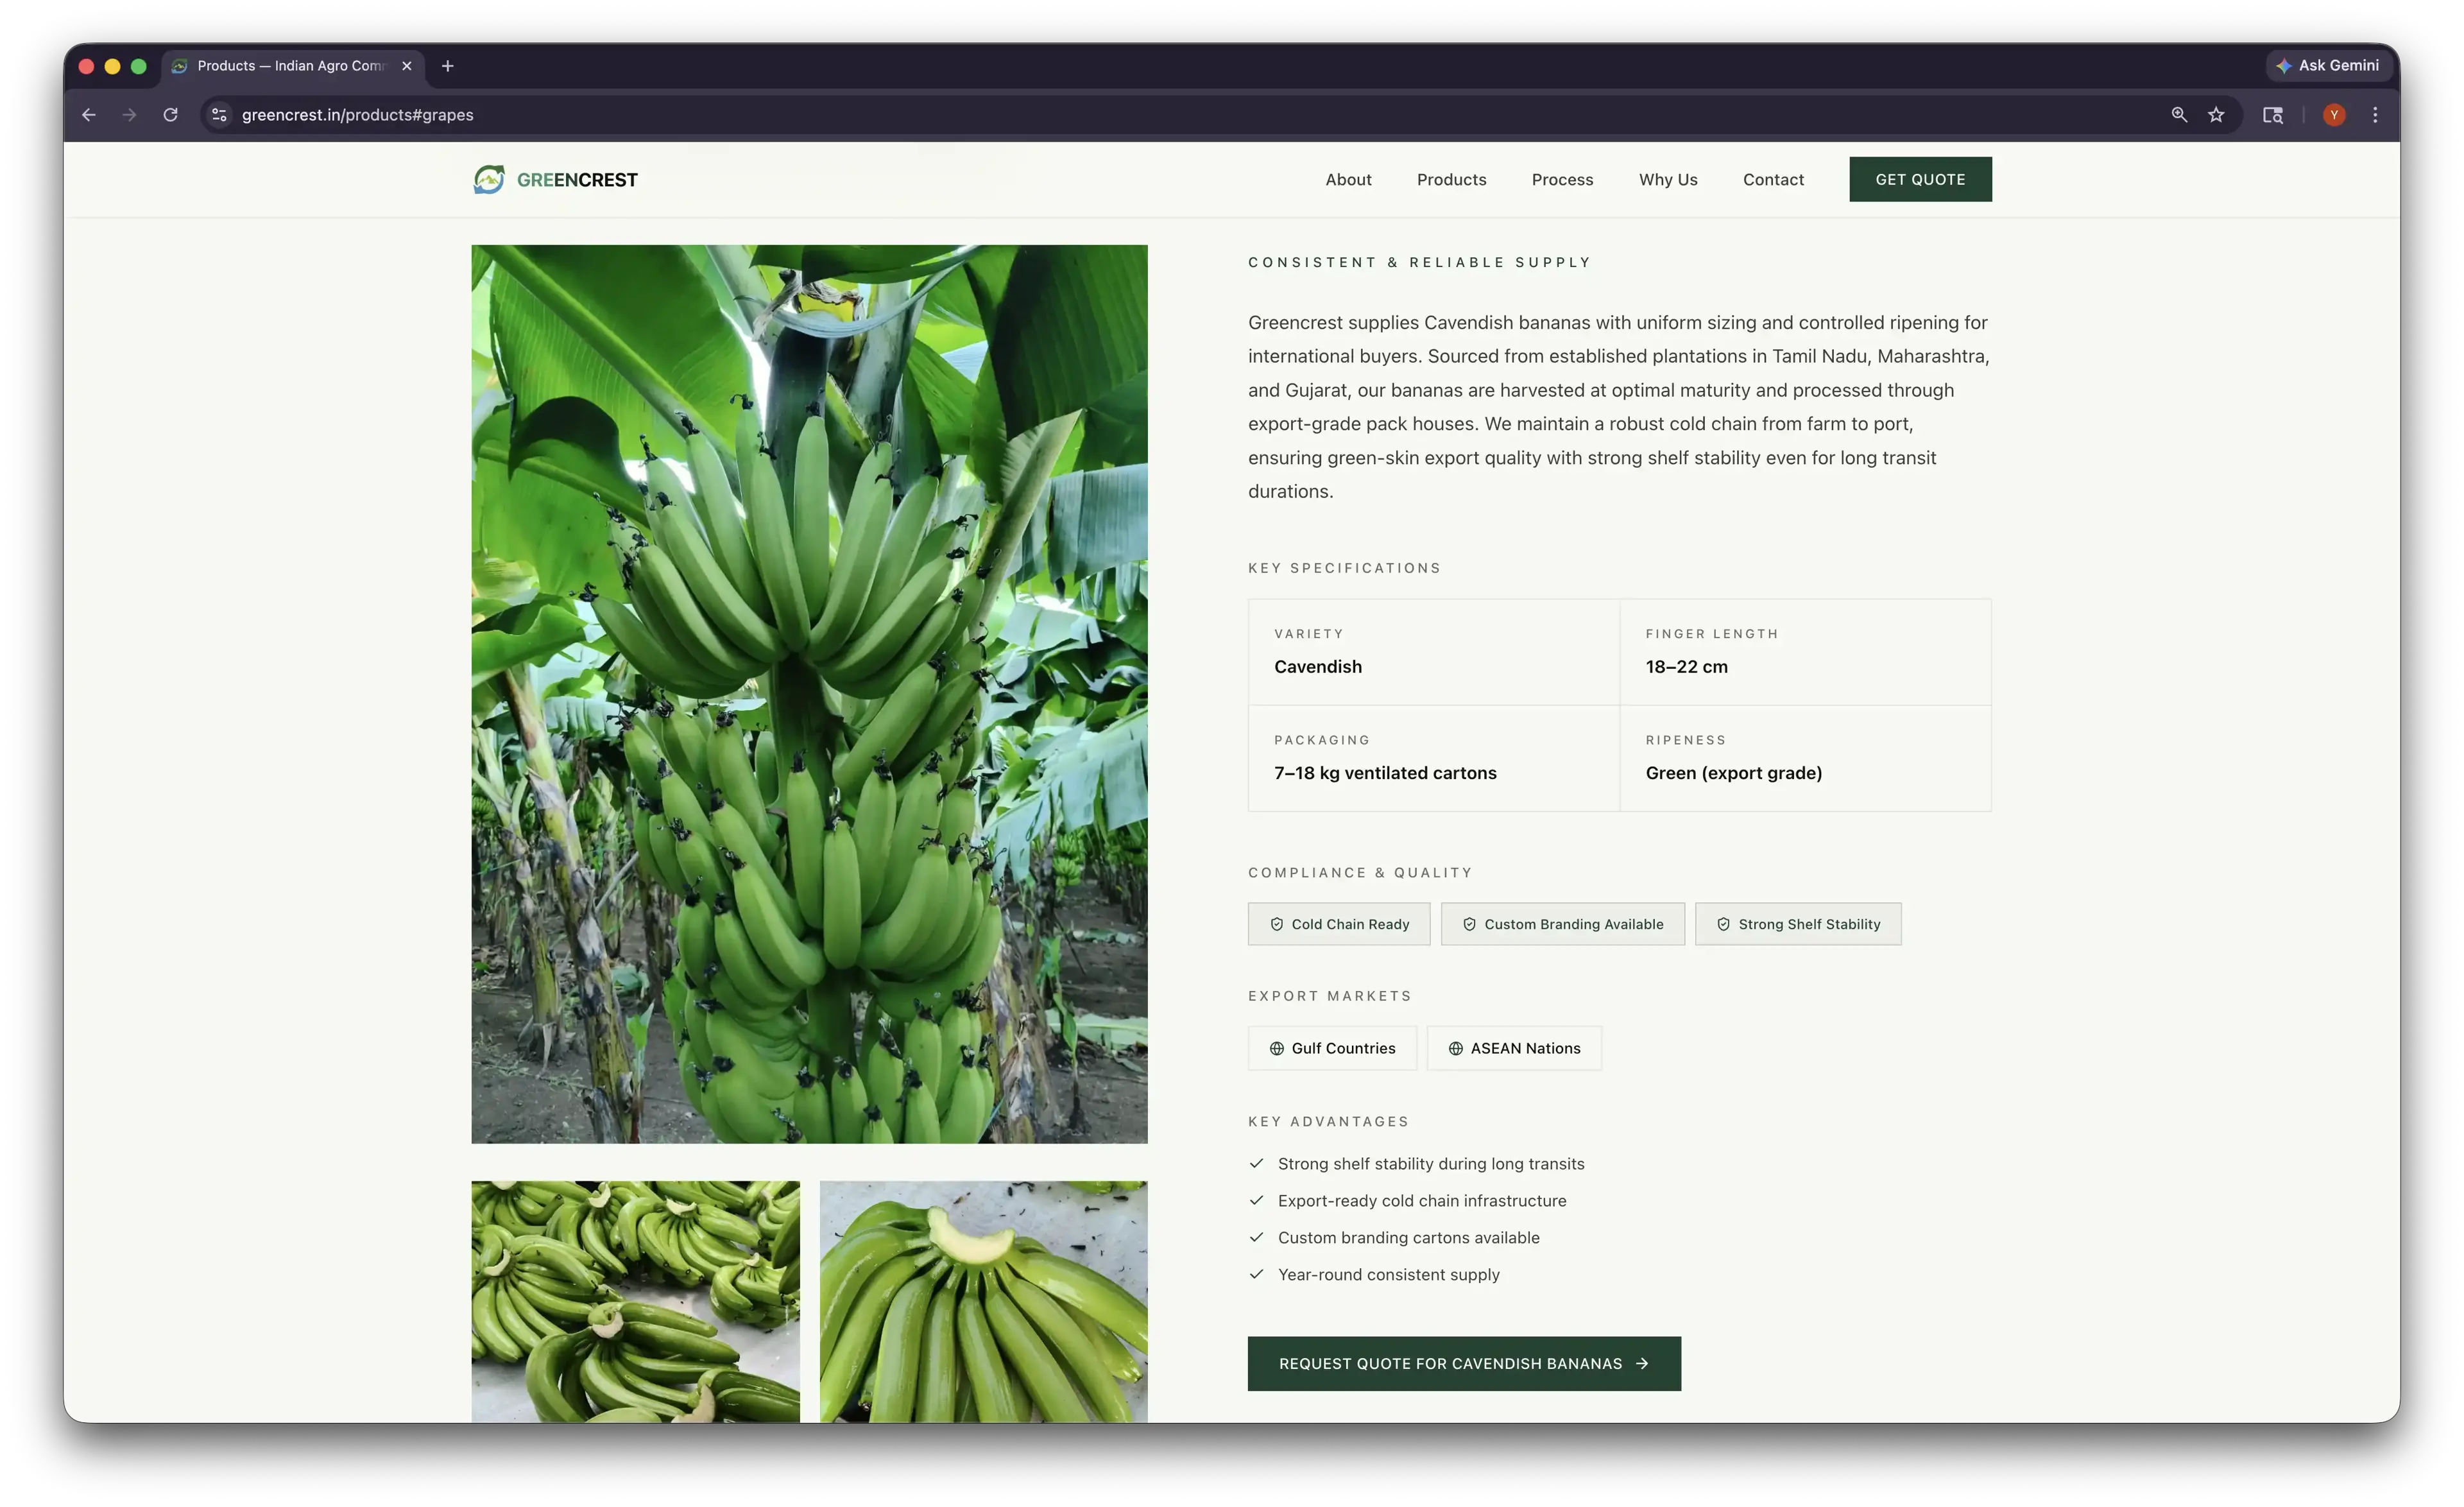Click the '18–22 cm' finger length value
2464x1507 pixels.
point(1686,667)
